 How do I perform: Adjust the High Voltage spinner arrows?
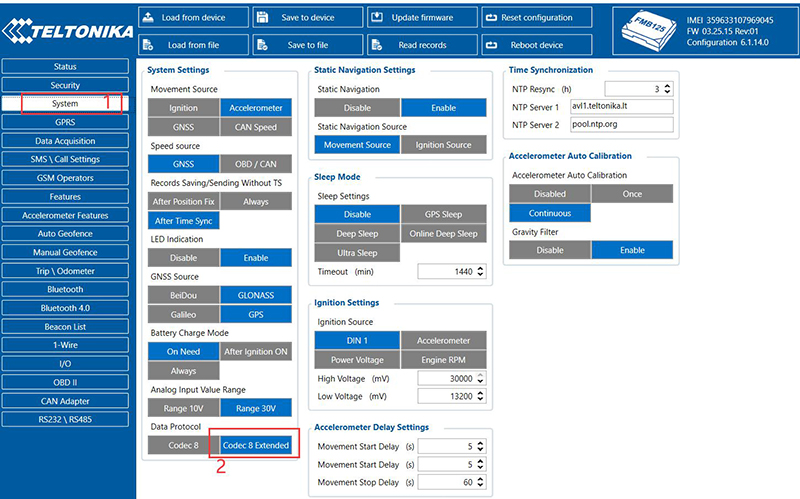point(480,378)
